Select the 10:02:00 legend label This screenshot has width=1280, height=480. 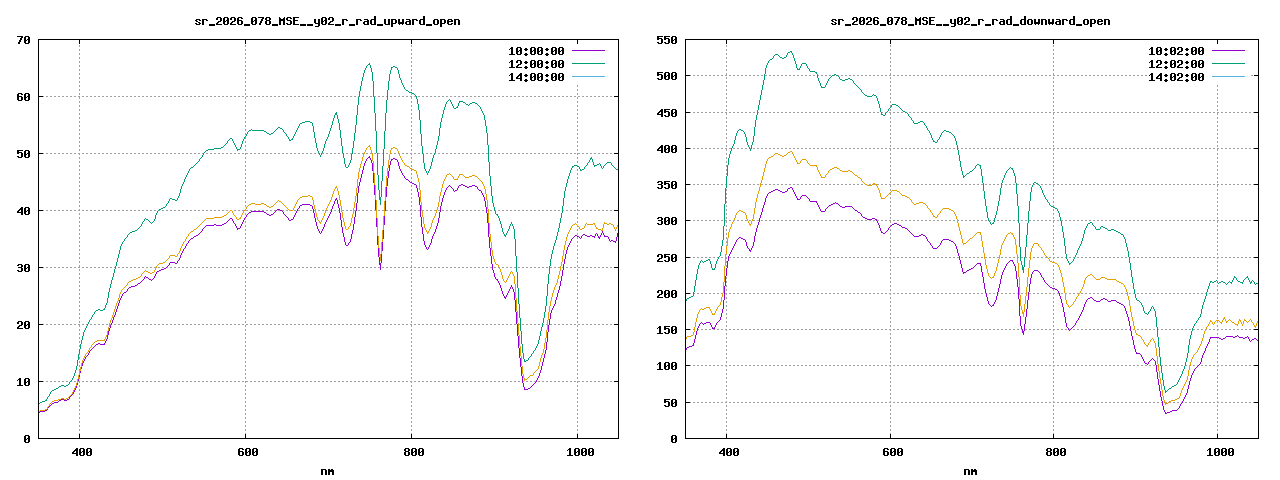pyautogui.click(x=1176, y=50)
